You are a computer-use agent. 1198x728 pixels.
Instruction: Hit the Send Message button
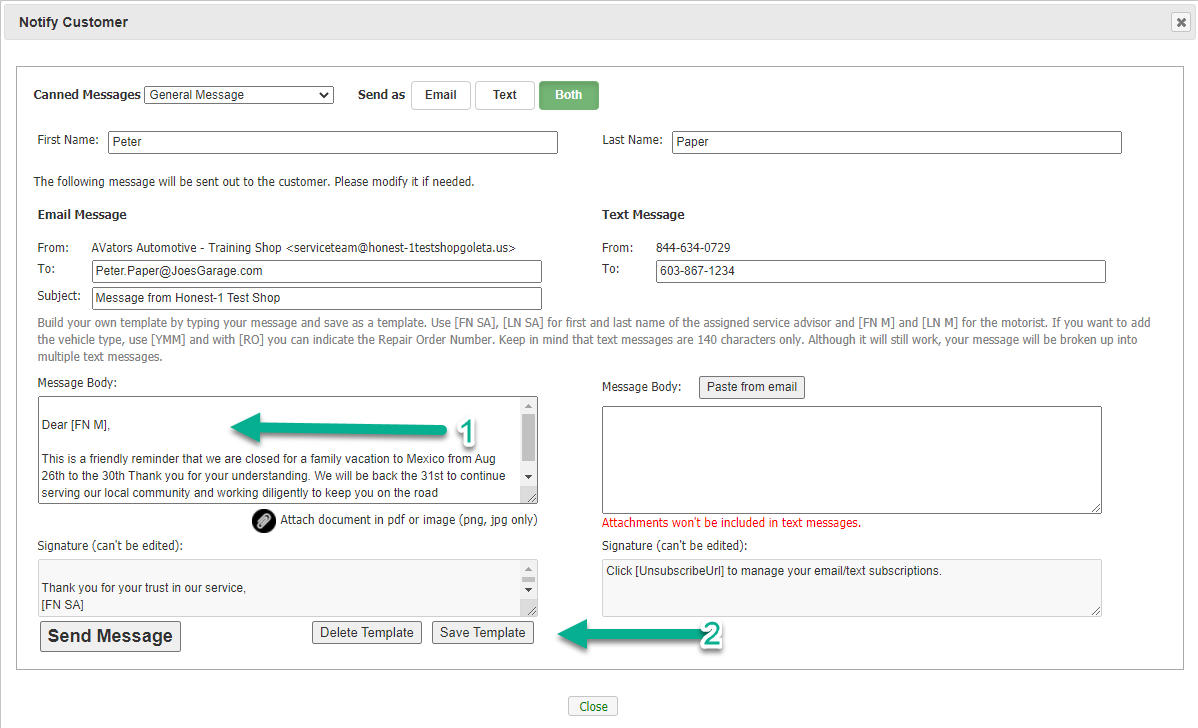pyautogui.click(x=110, y=636)
